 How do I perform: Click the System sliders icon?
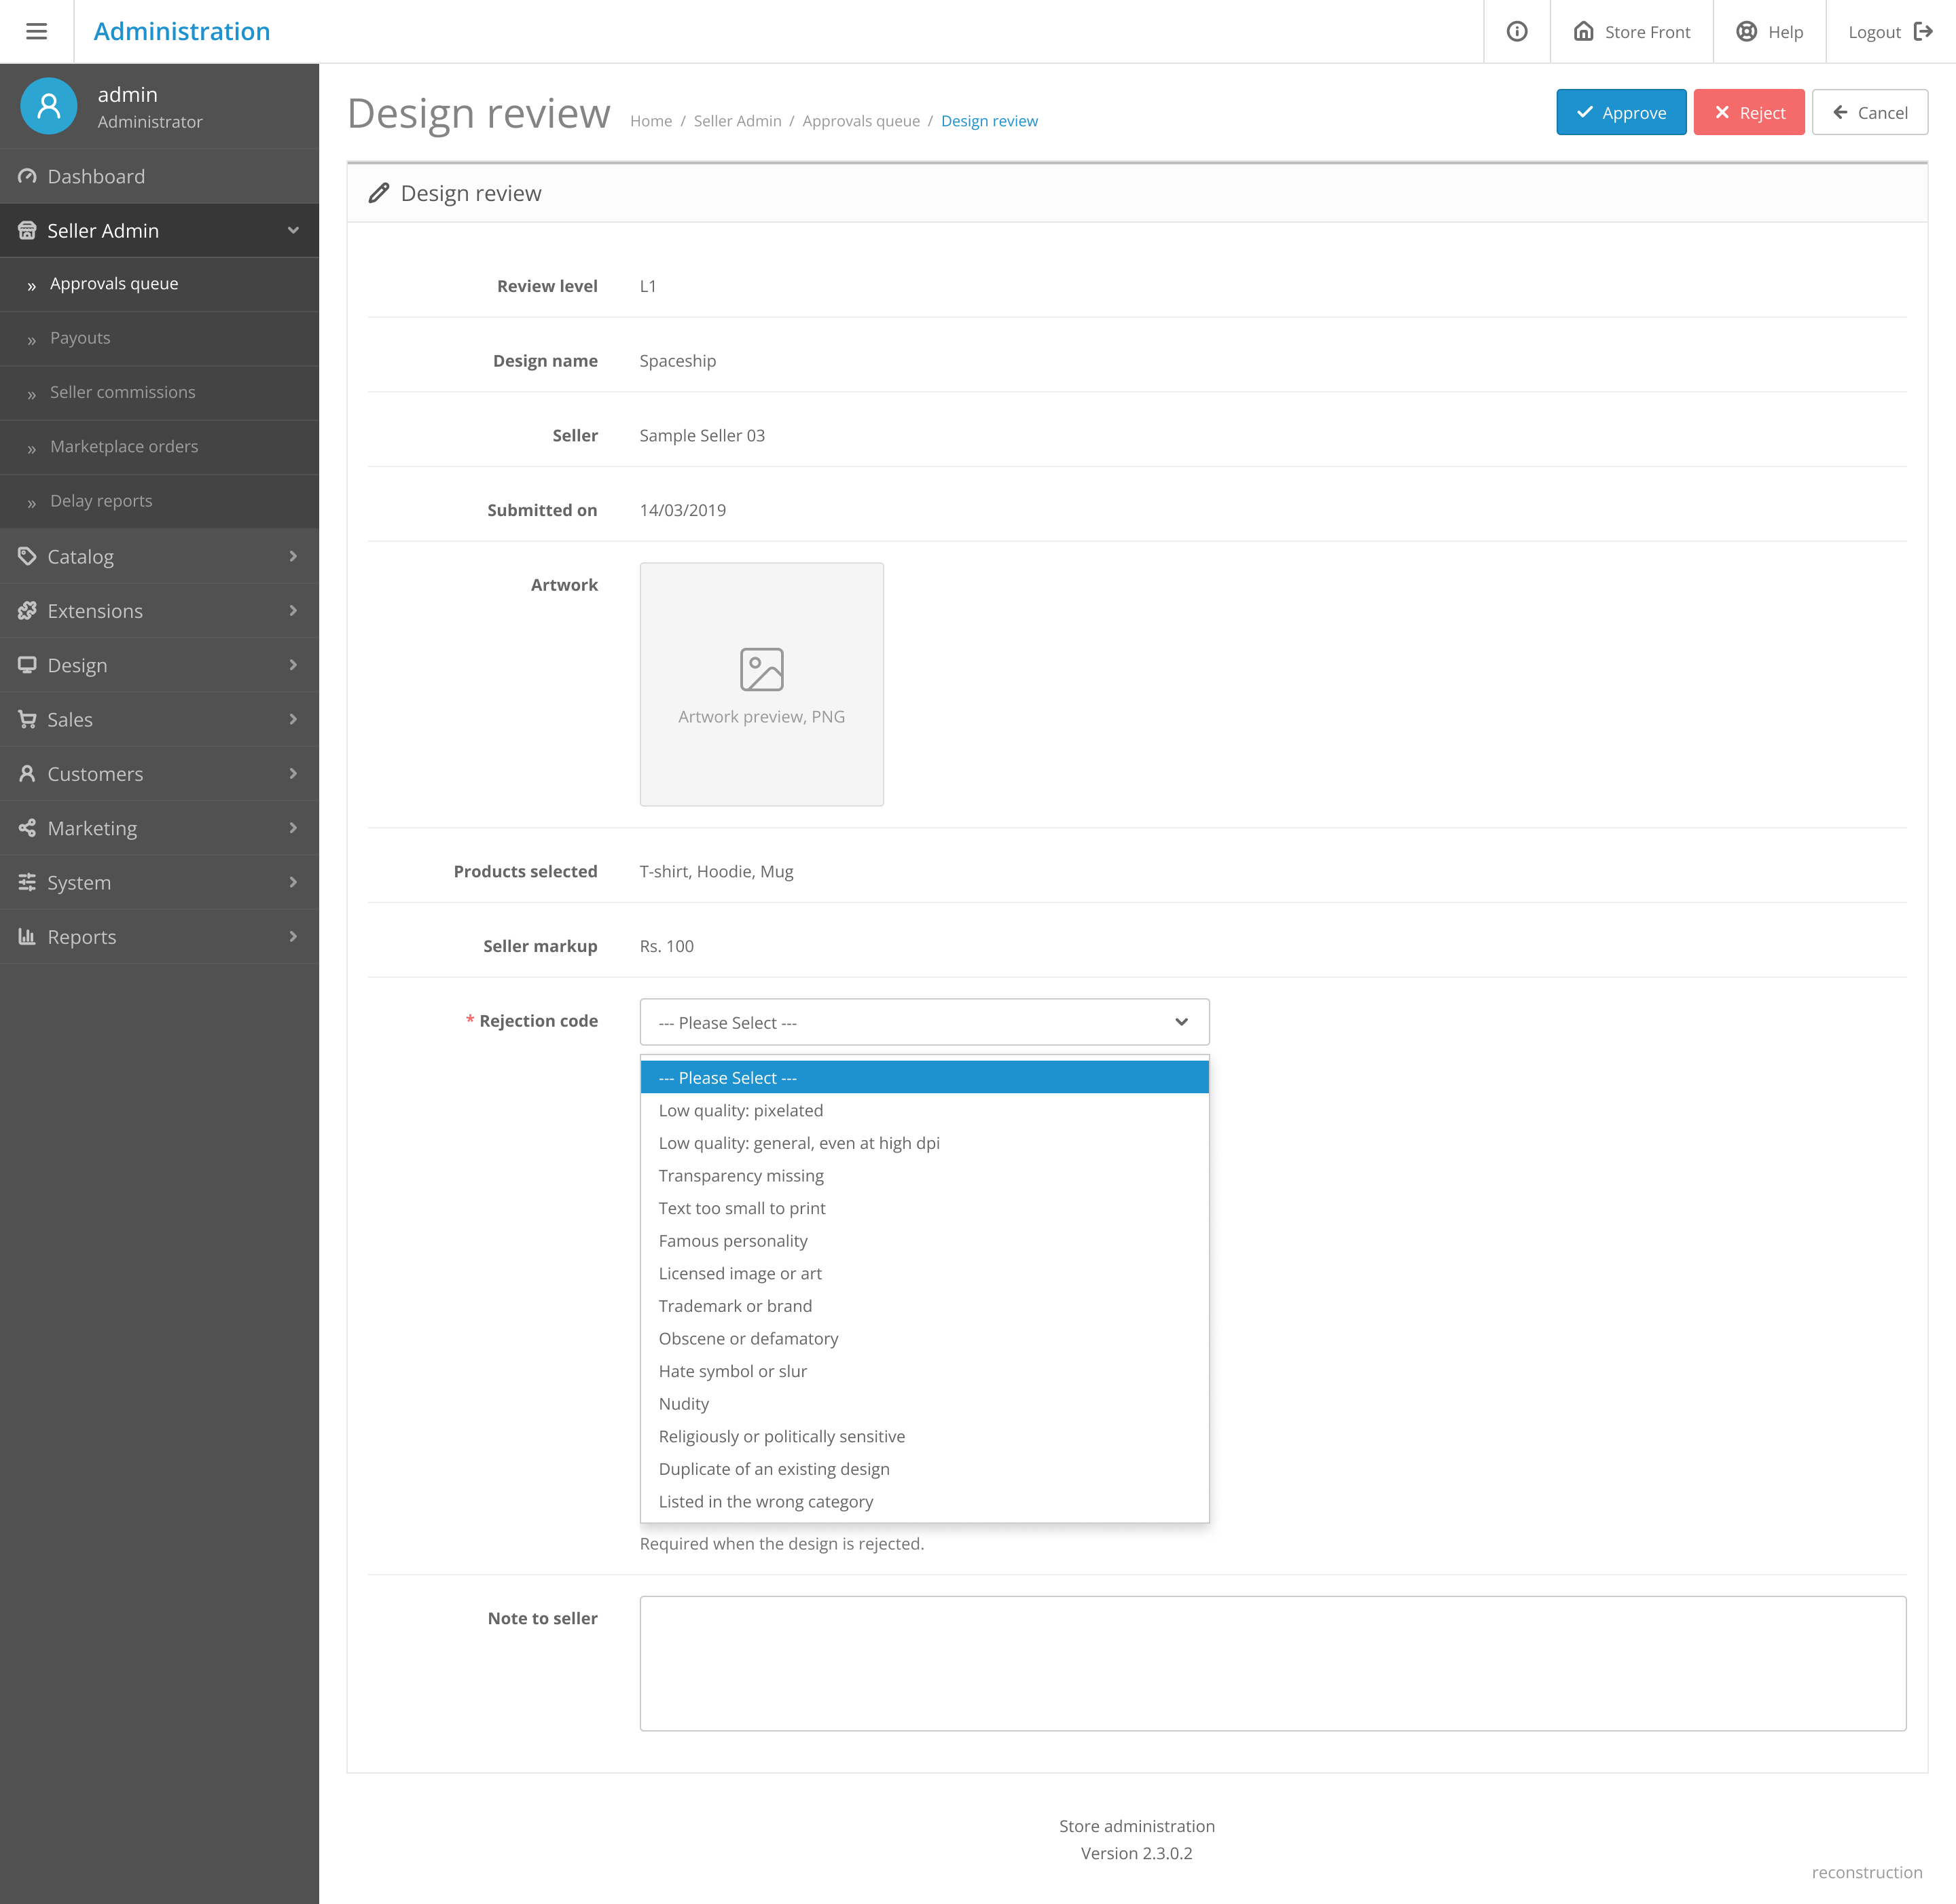pyautogui.click(x=27, y=882)
